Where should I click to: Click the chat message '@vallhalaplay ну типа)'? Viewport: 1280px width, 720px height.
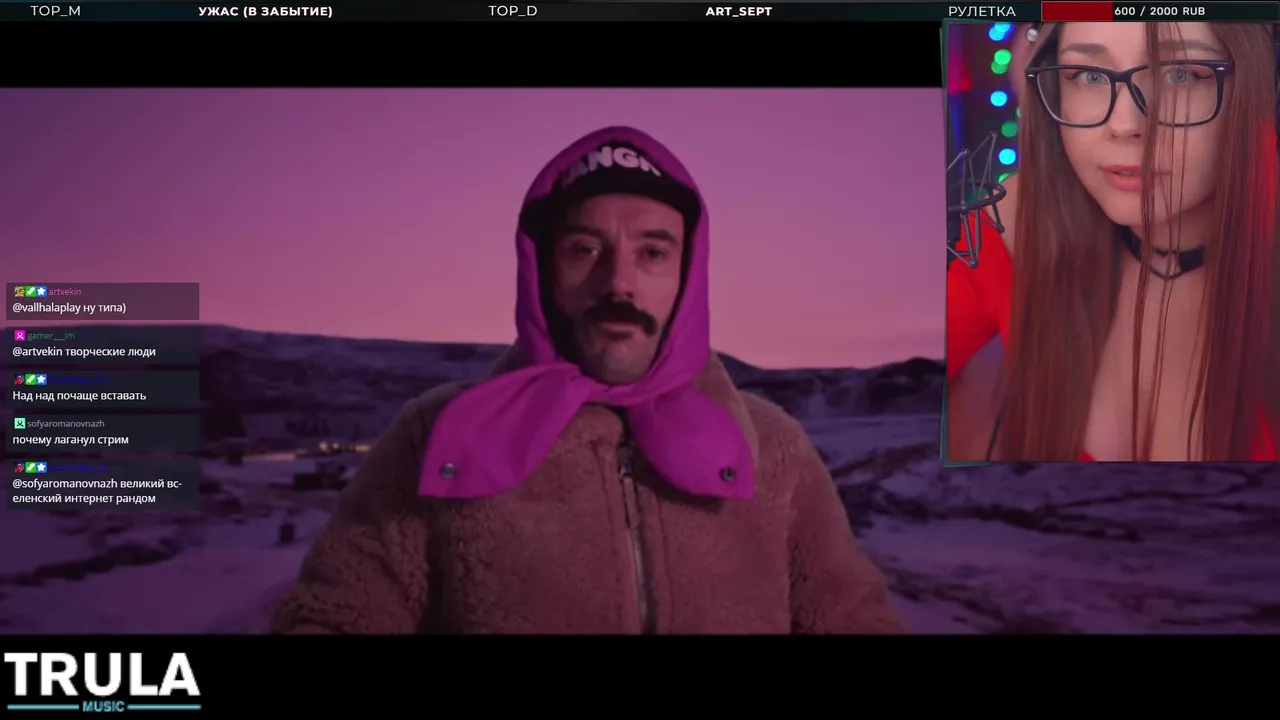pos(69,308)
